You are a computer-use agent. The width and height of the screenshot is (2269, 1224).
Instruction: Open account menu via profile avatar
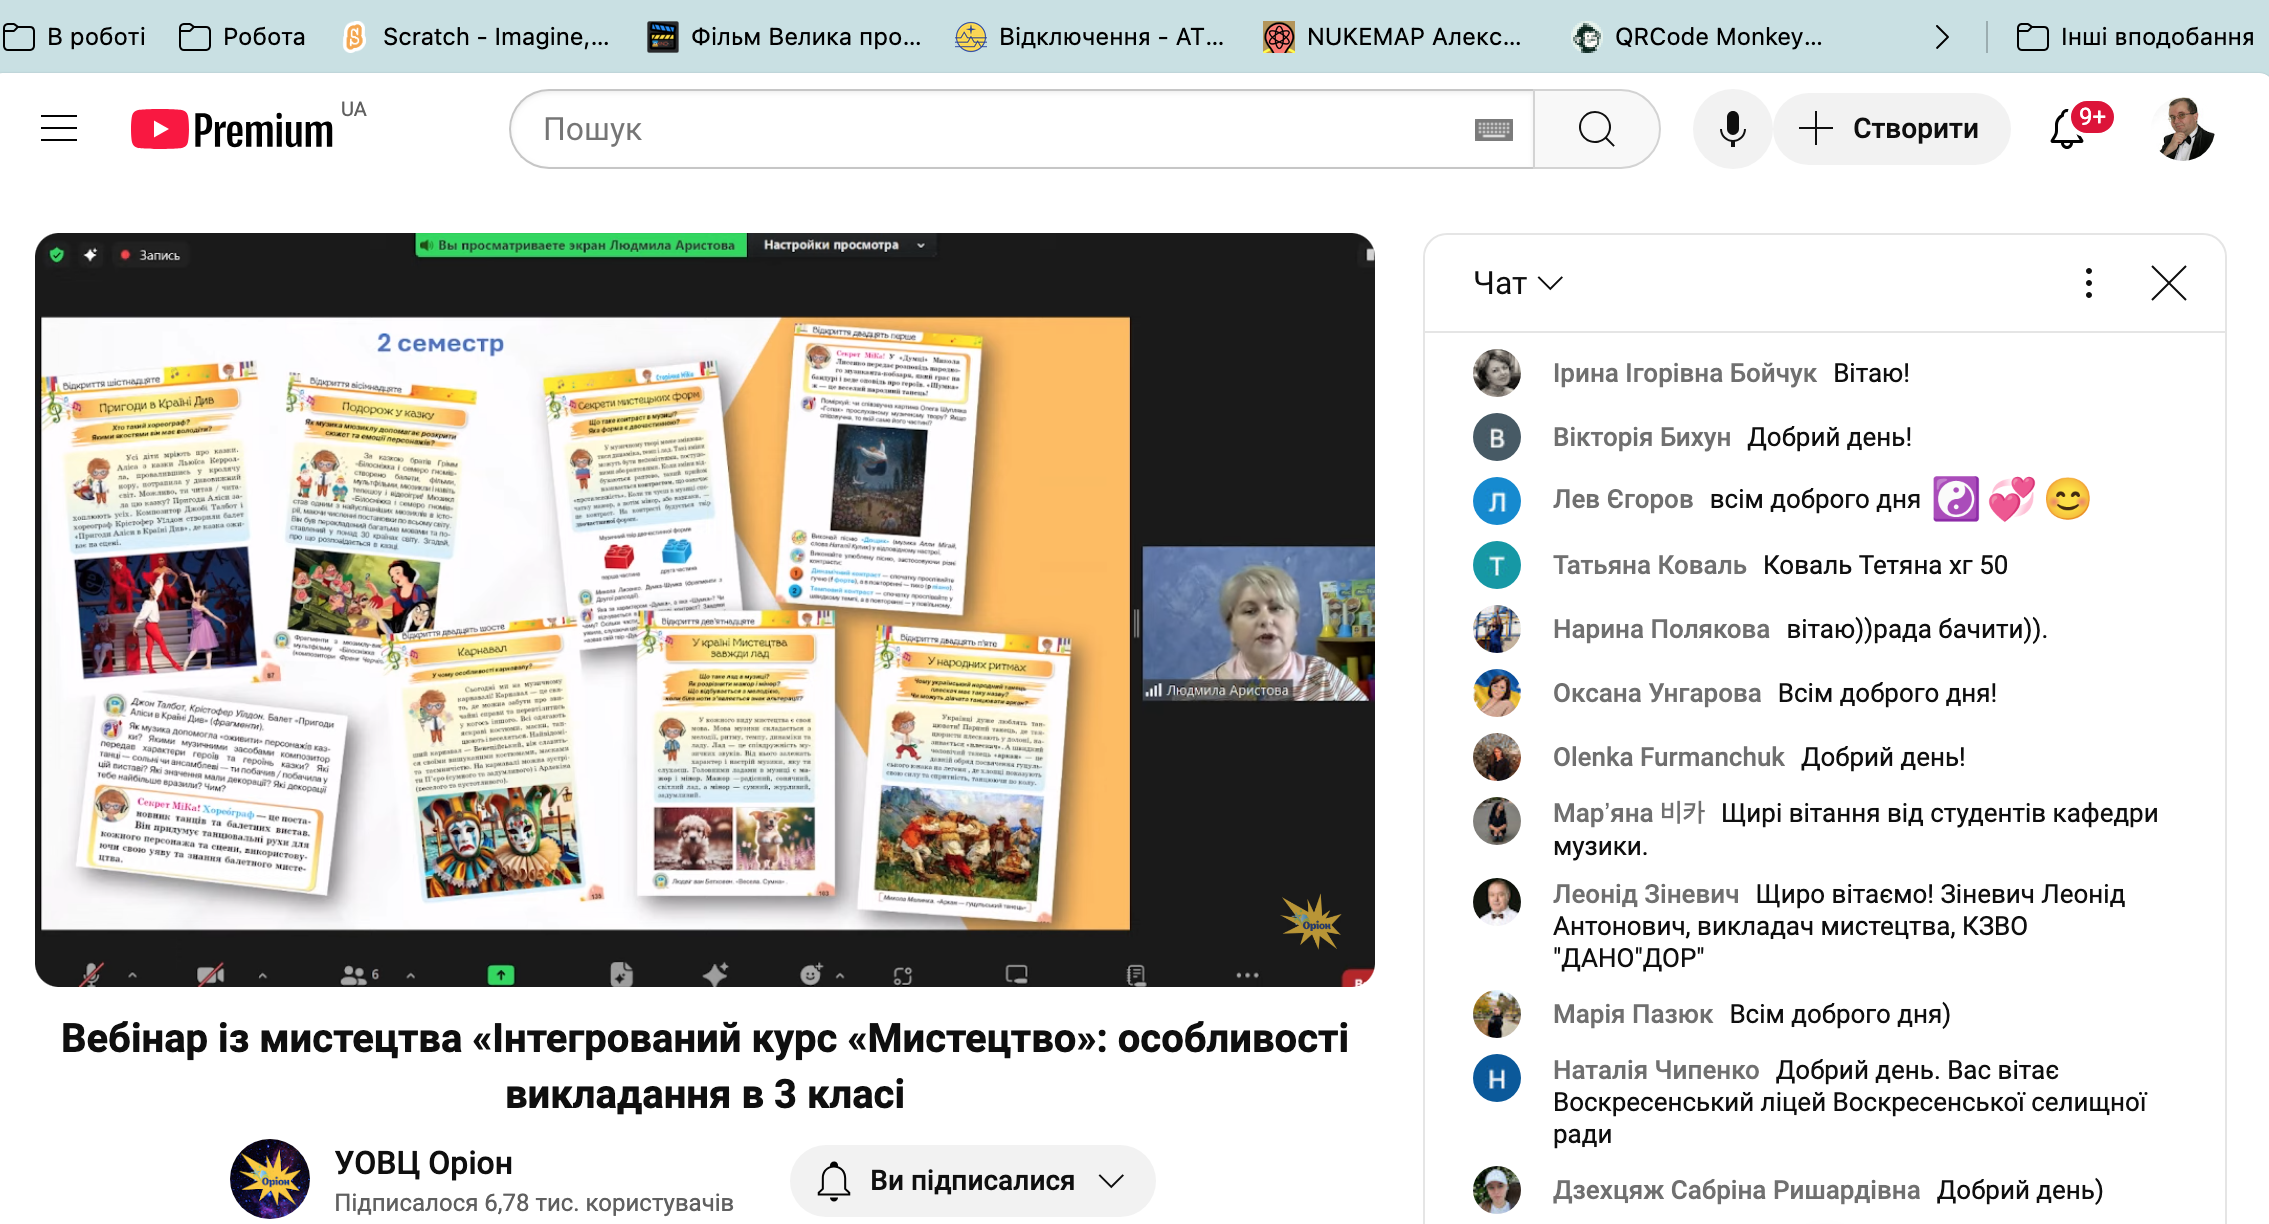pos(2185,129)
